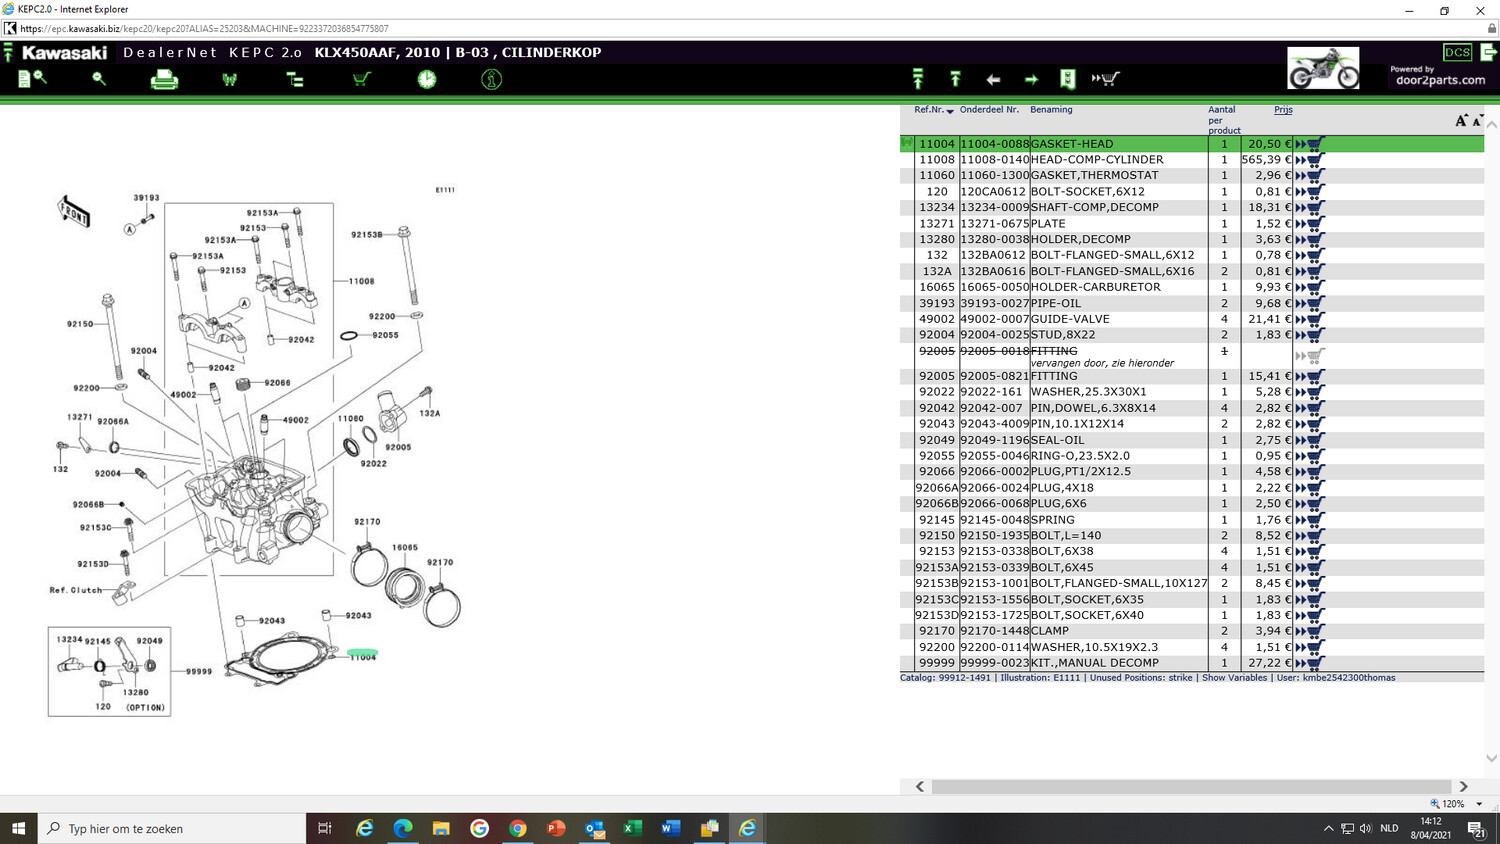Image resolution: width=1500 pixels, height=844 pixels.
Task: Open the 120% zoom level dropdown
Action: click(x=1479, y=804)
